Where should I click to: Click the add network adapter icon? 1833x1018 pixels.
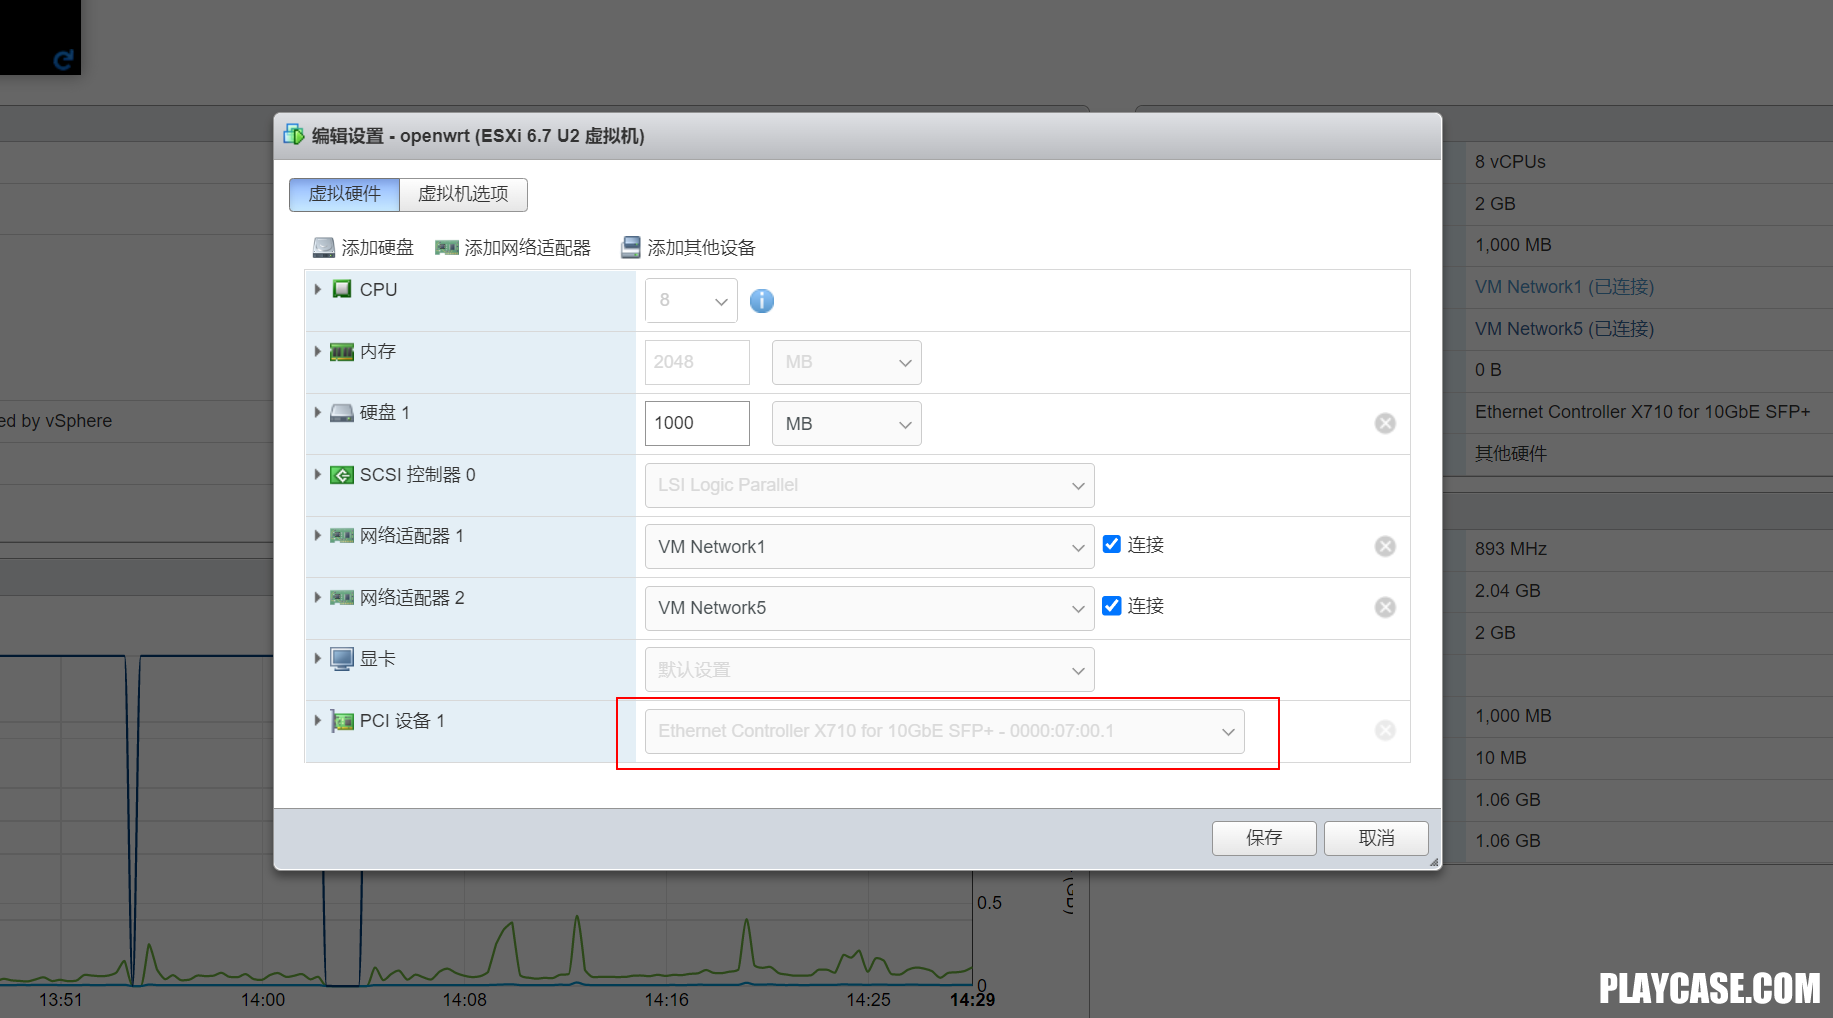click(x=447, y=247)
